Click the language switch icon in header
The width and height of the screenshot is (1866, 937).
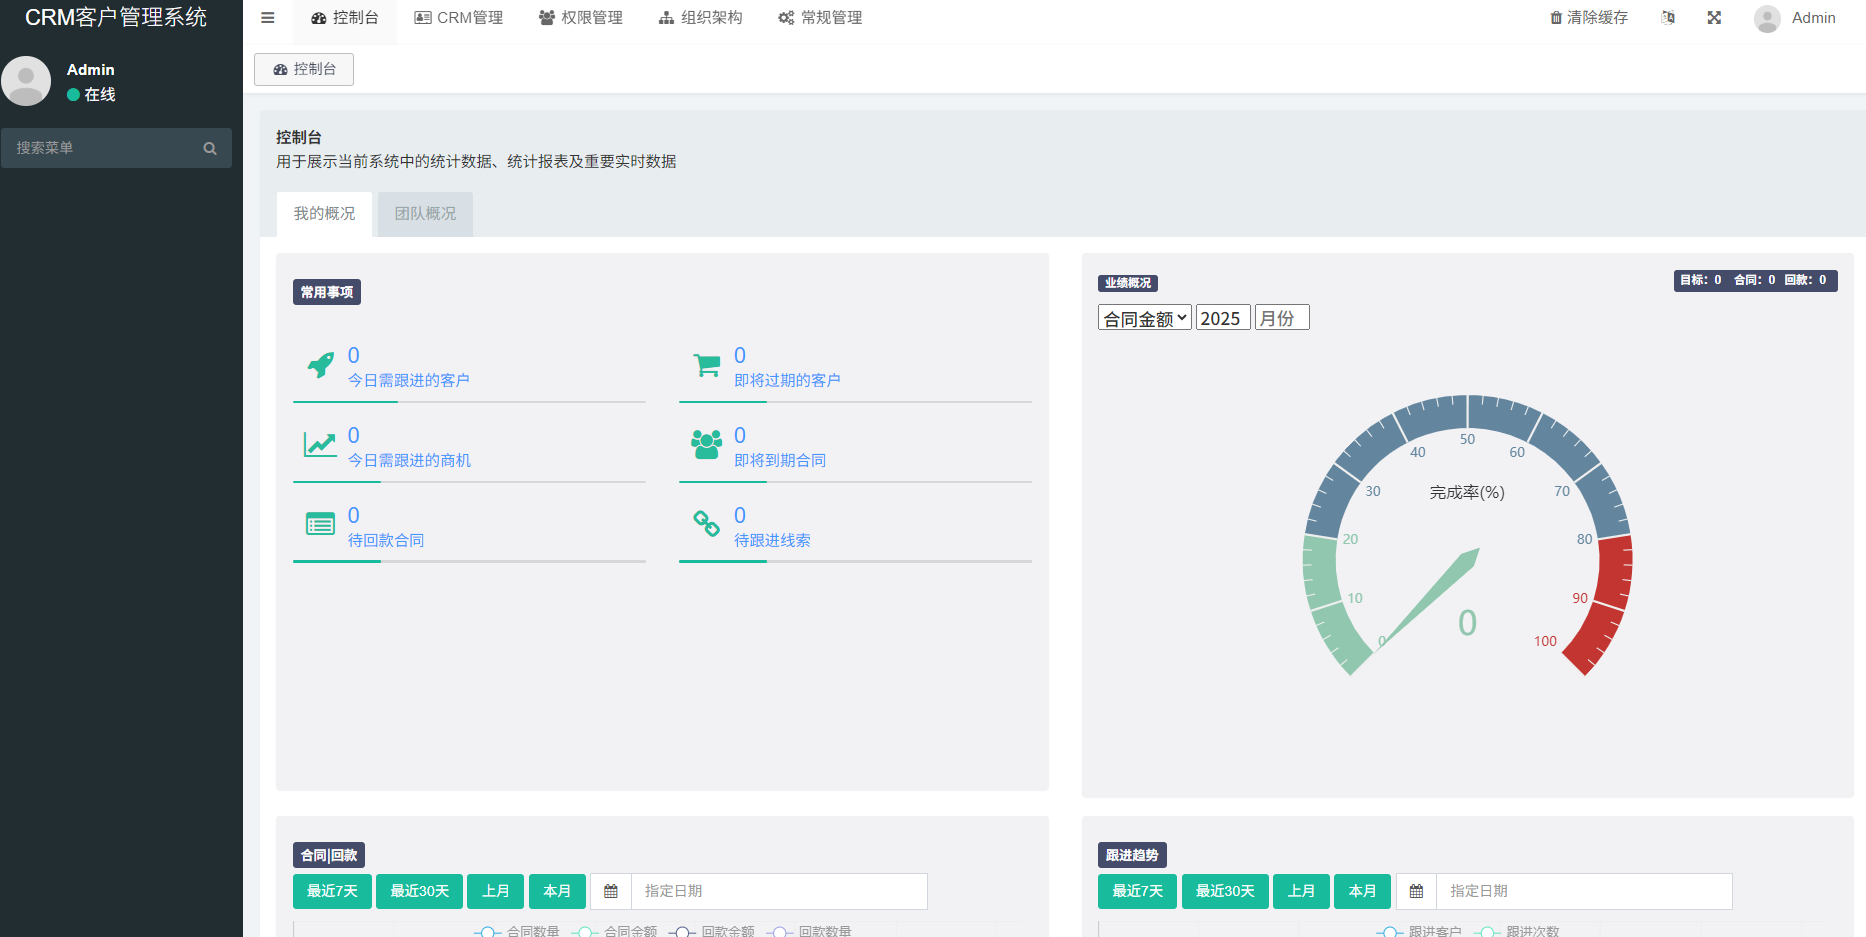pos(1667,18)
